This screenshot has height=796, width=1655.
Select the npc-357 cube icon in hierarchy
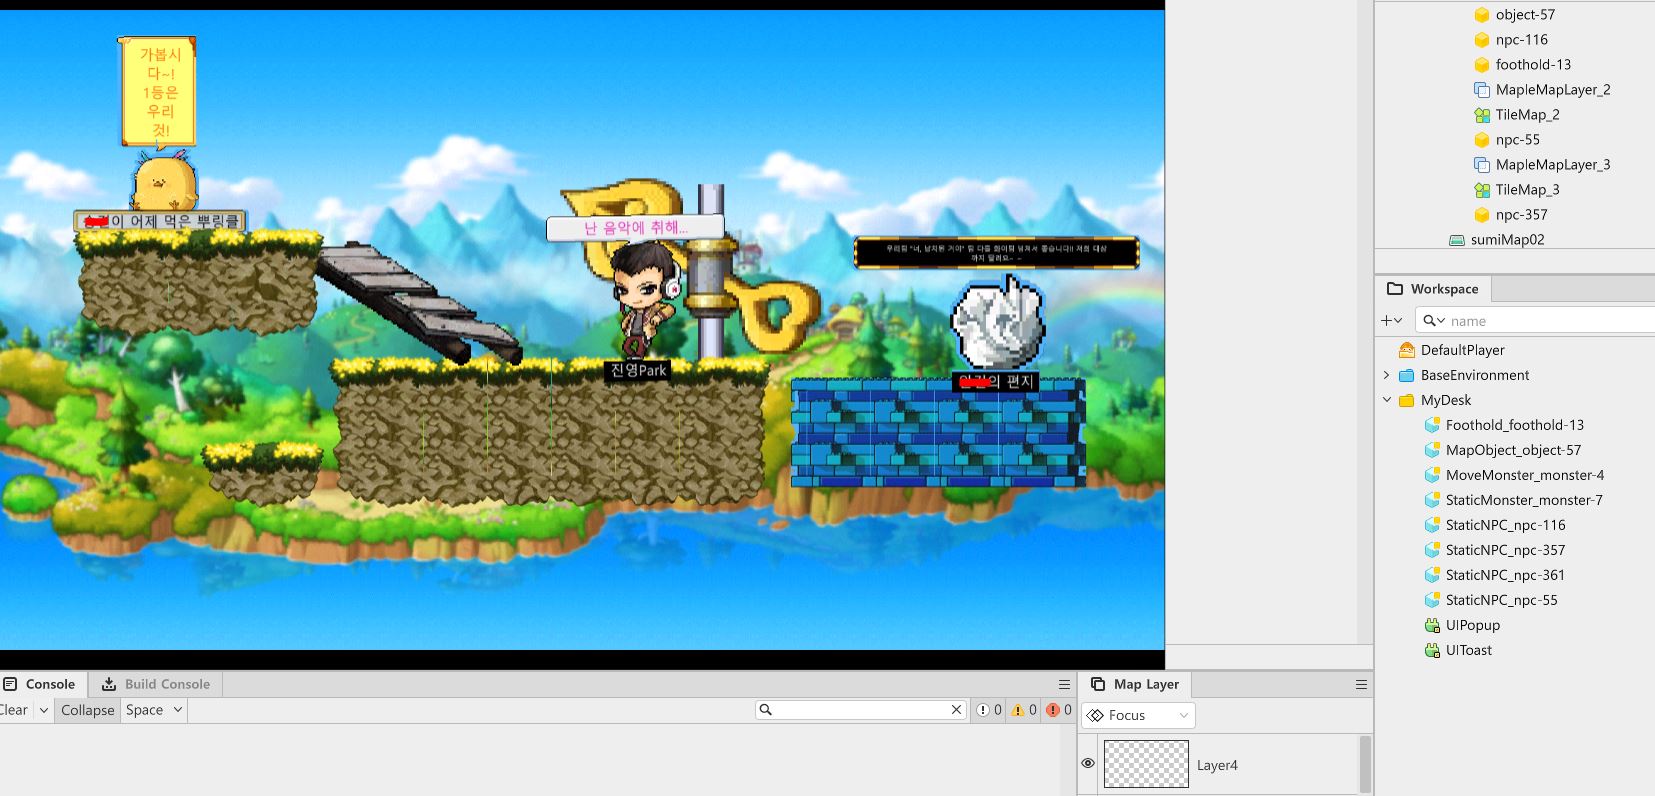point(1482,215)
